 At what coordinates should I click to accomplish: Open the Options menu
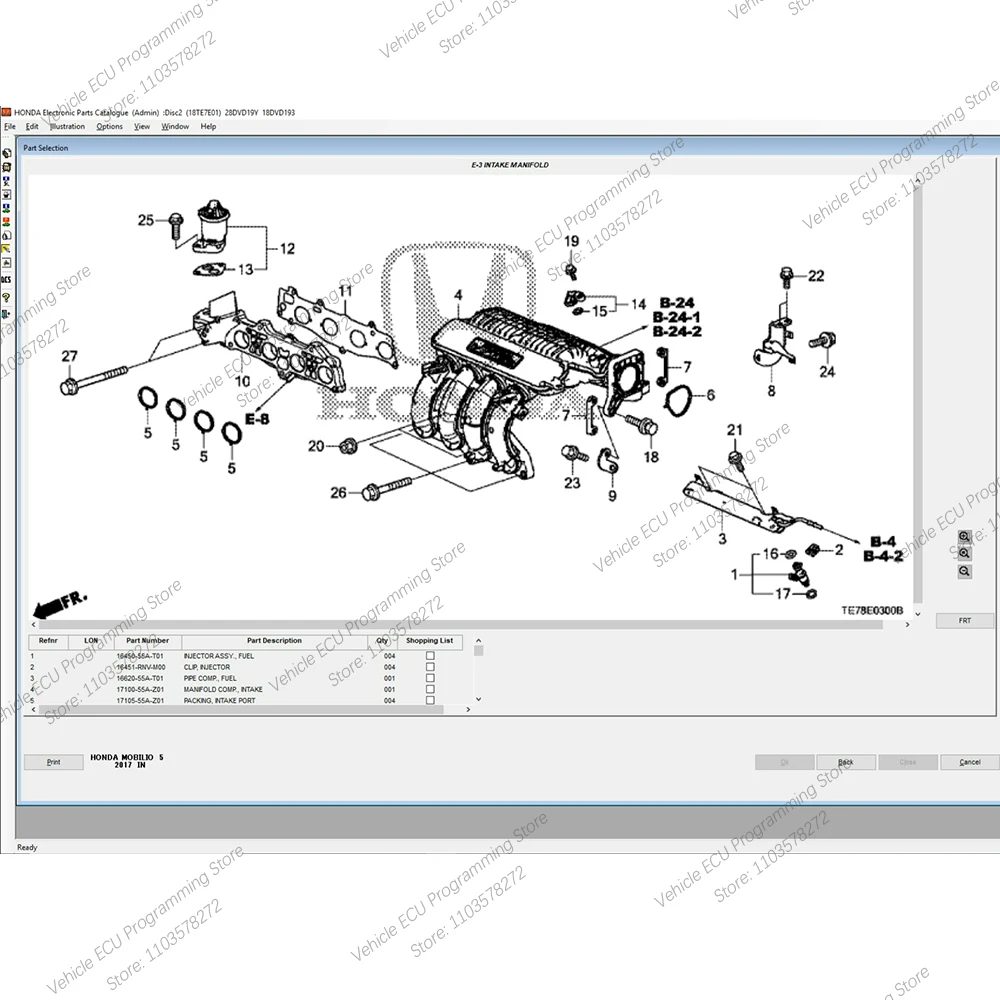click(x=110, y=126)
